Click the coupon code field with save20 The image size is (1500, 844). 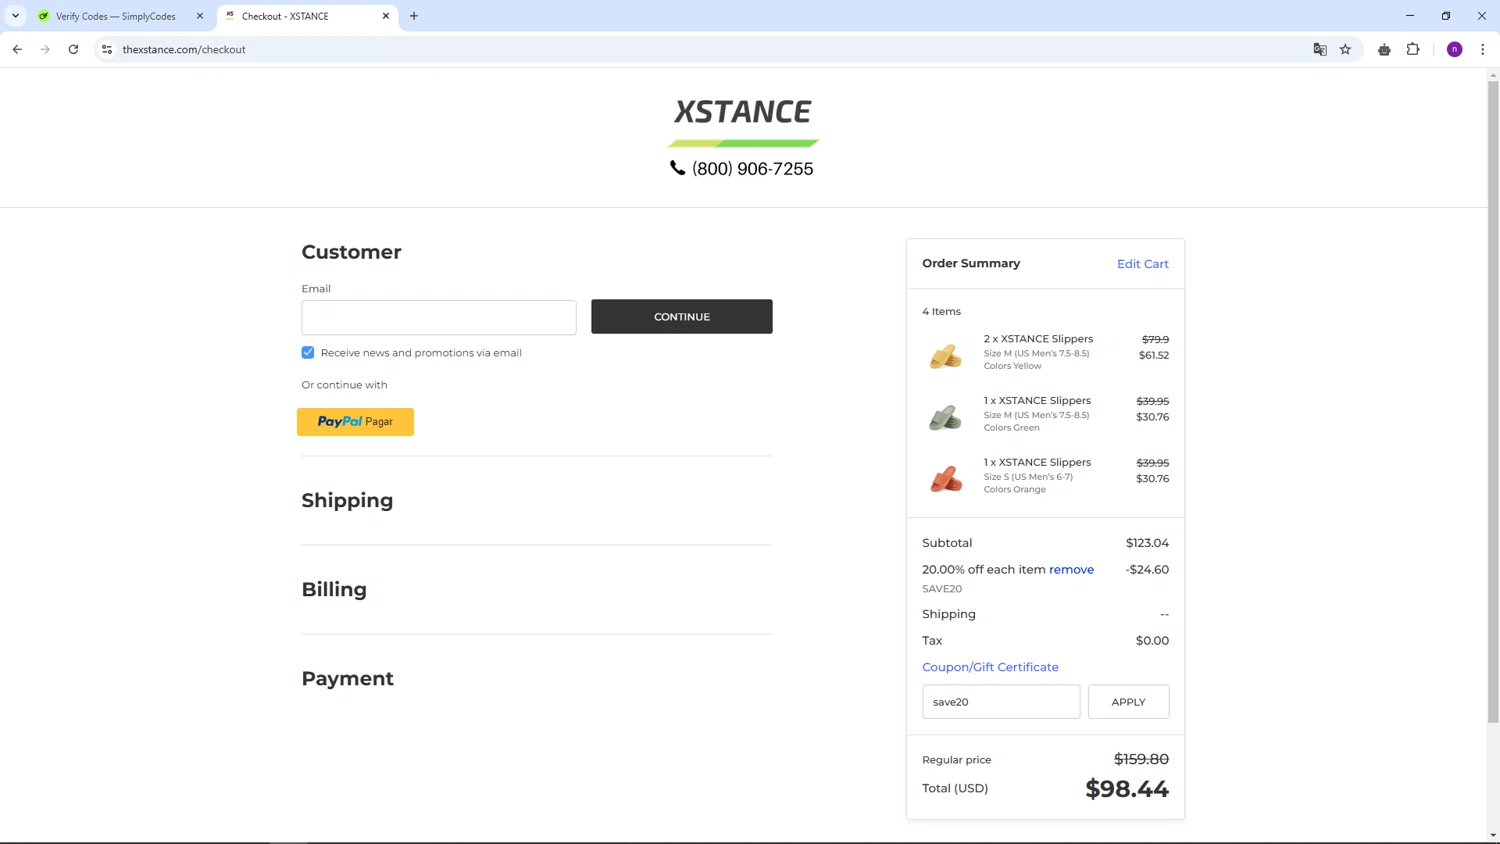coord(1001,702)
